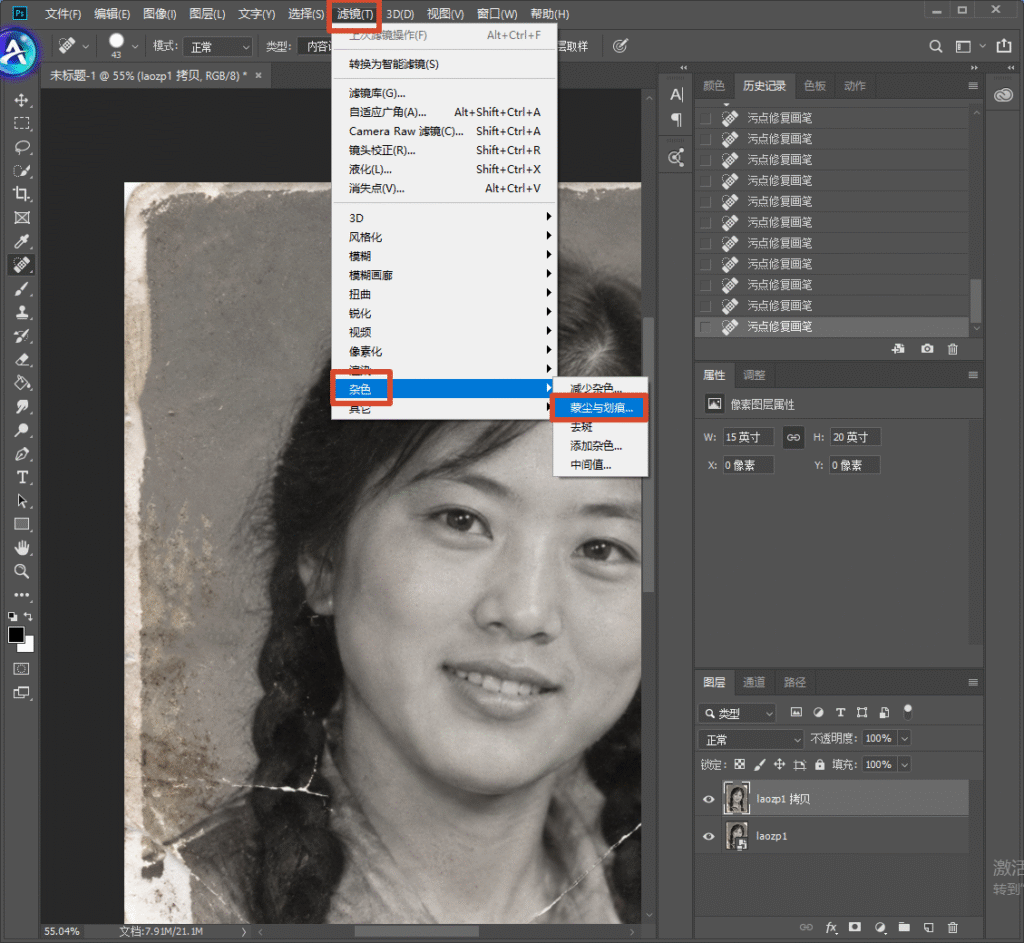Select the Lasso tool
Viewport: 1024px width, 943px height.
22,147
